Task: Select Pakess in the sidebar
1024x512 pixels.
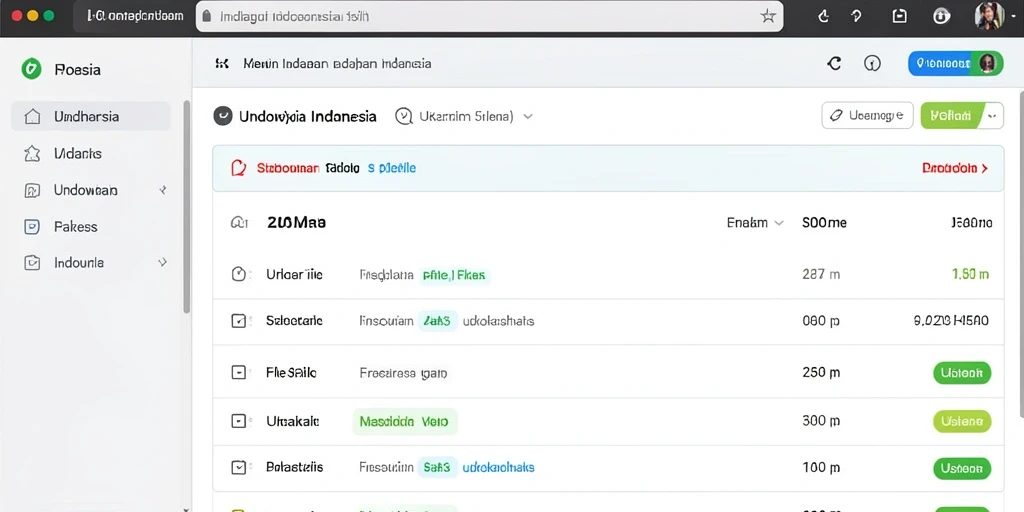Action: [91, 227]
